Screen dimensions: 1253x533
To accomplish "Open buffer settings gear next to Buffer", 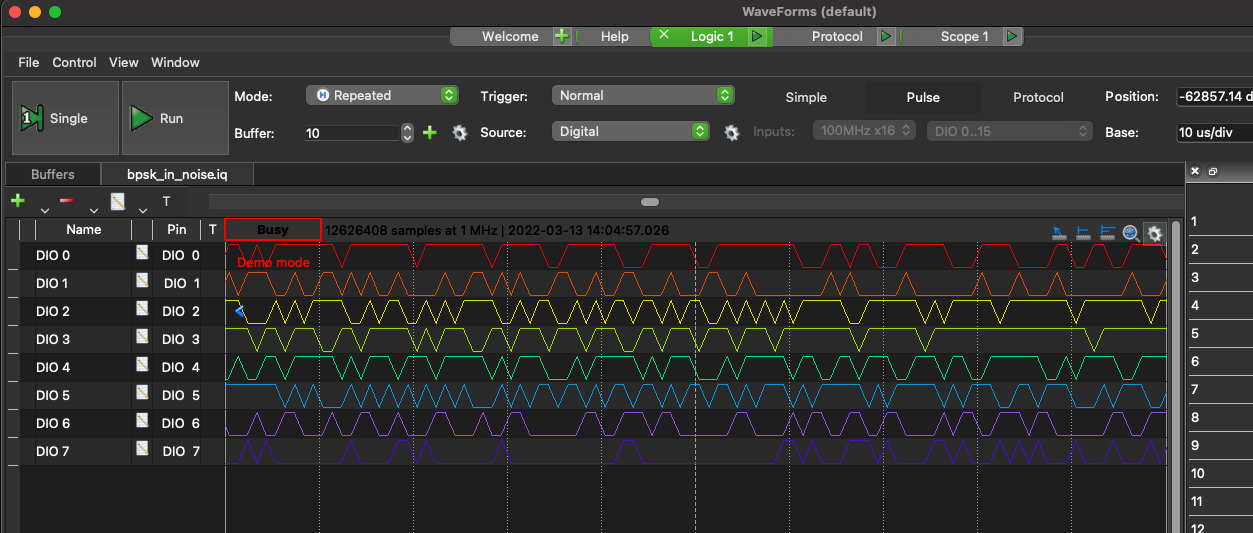I will [x=460, y=132].
